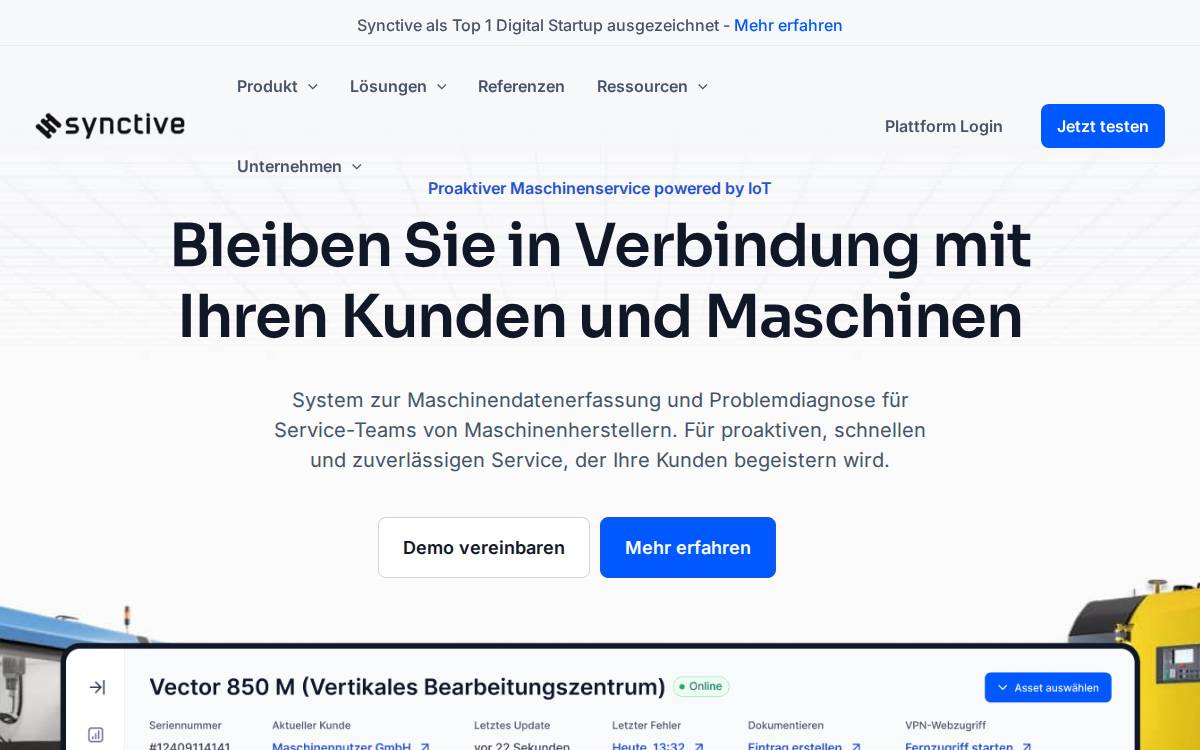Image resolution: width=1200 pixels, height=750 pixels.
Task: Click the Letzter Fehler label
Action: [x=646, y=725]
